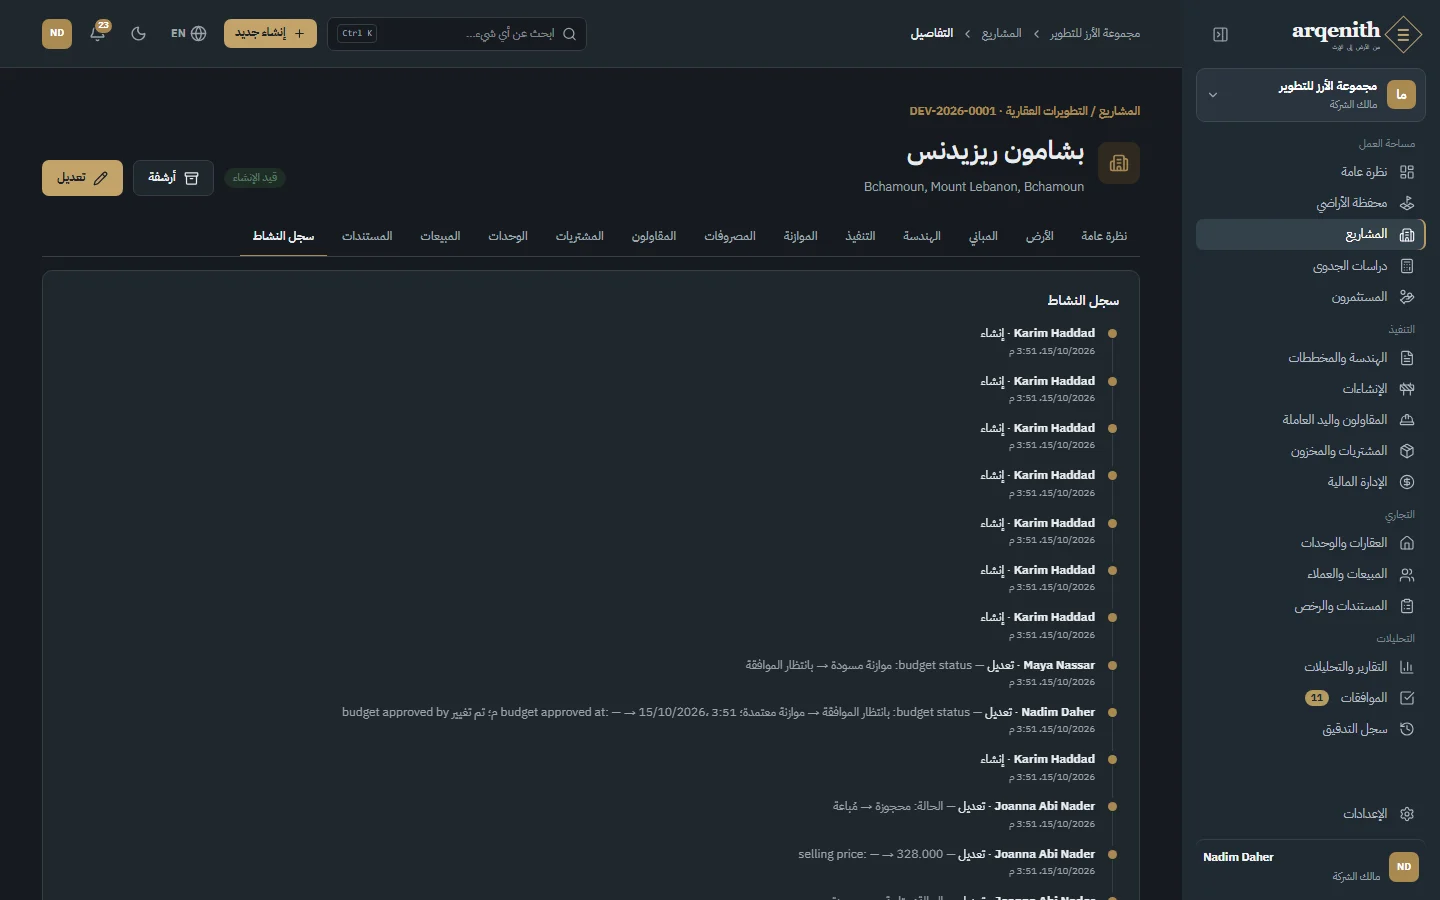Image resolution: width=1440 pixels, height=900 pixels.
Task: Switch to الأرض tab
Action: click(1040, 236)
